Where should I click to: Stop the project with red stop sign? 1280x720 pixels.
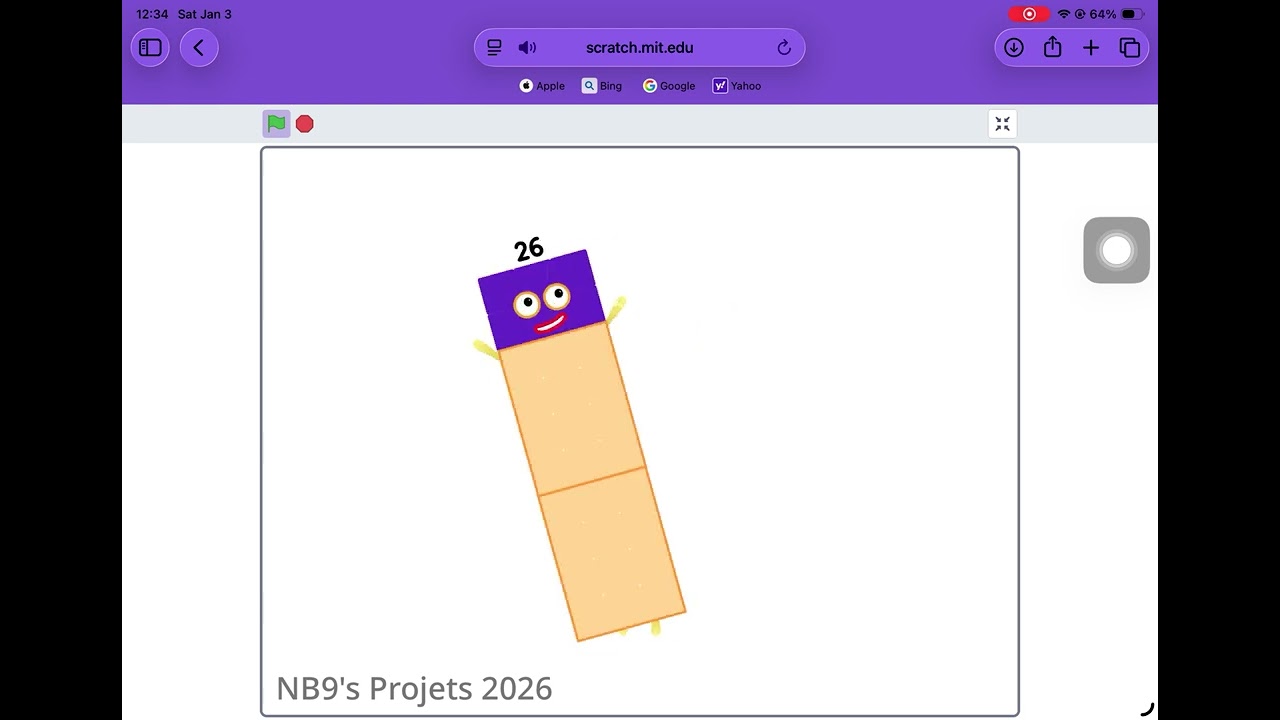pyautogui.click(x=305, y=124)
